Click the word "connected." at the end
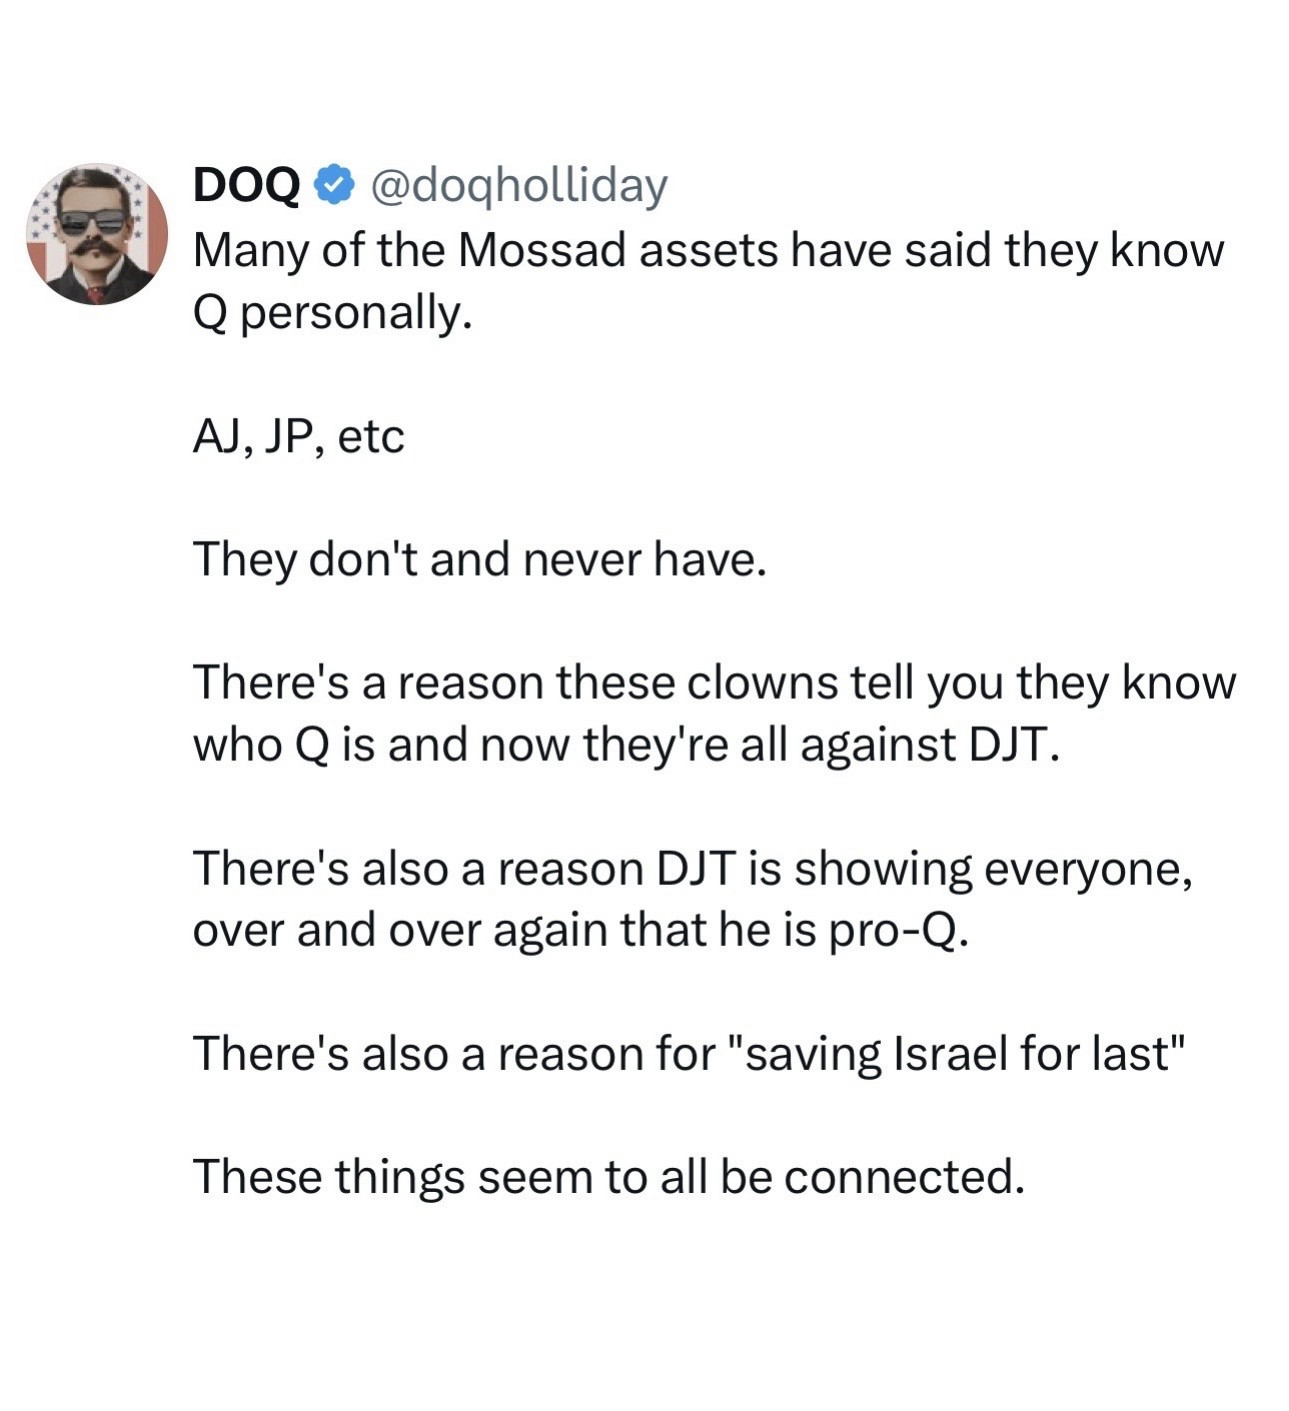1289x1411 pixels. click(x=904, y=1177)
